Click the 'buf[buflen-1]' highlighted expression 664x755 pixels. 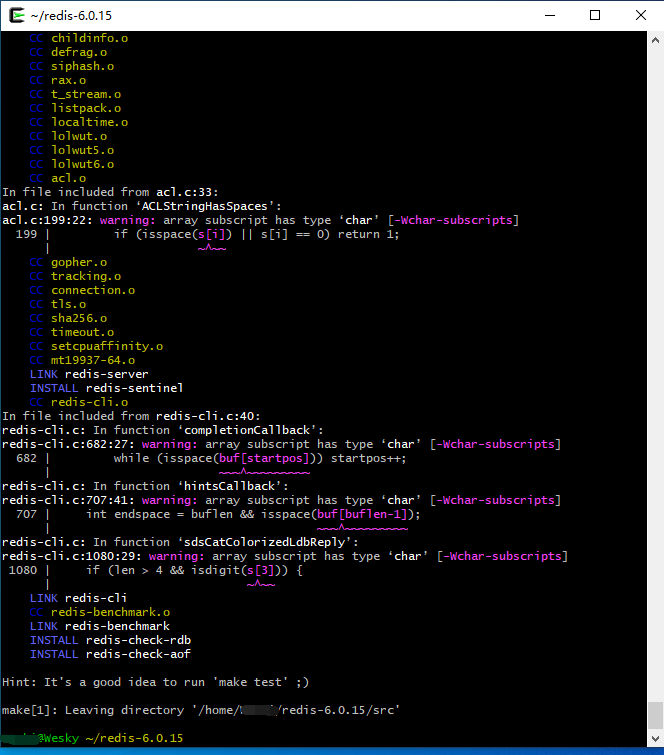click(x=362, y=514)
